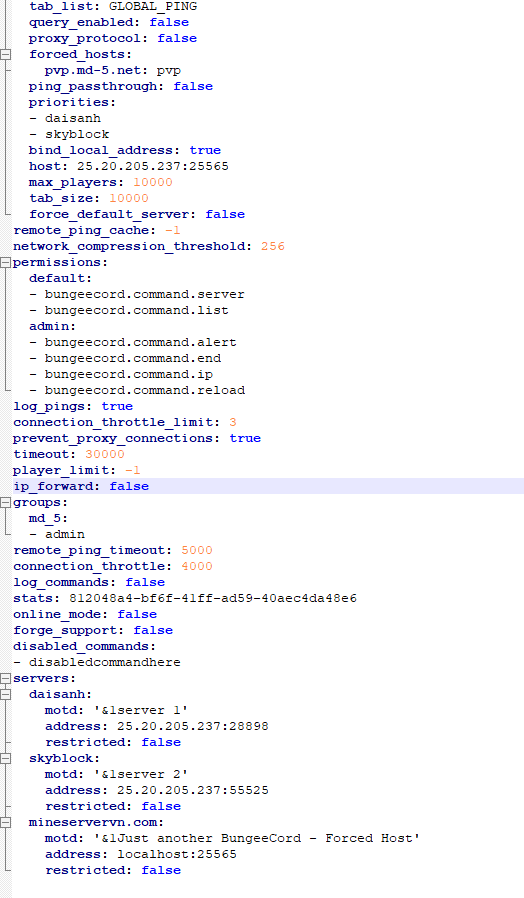Click the localhost:25565 address value
This screenshot has width=524, height=898.
point(177,854)
